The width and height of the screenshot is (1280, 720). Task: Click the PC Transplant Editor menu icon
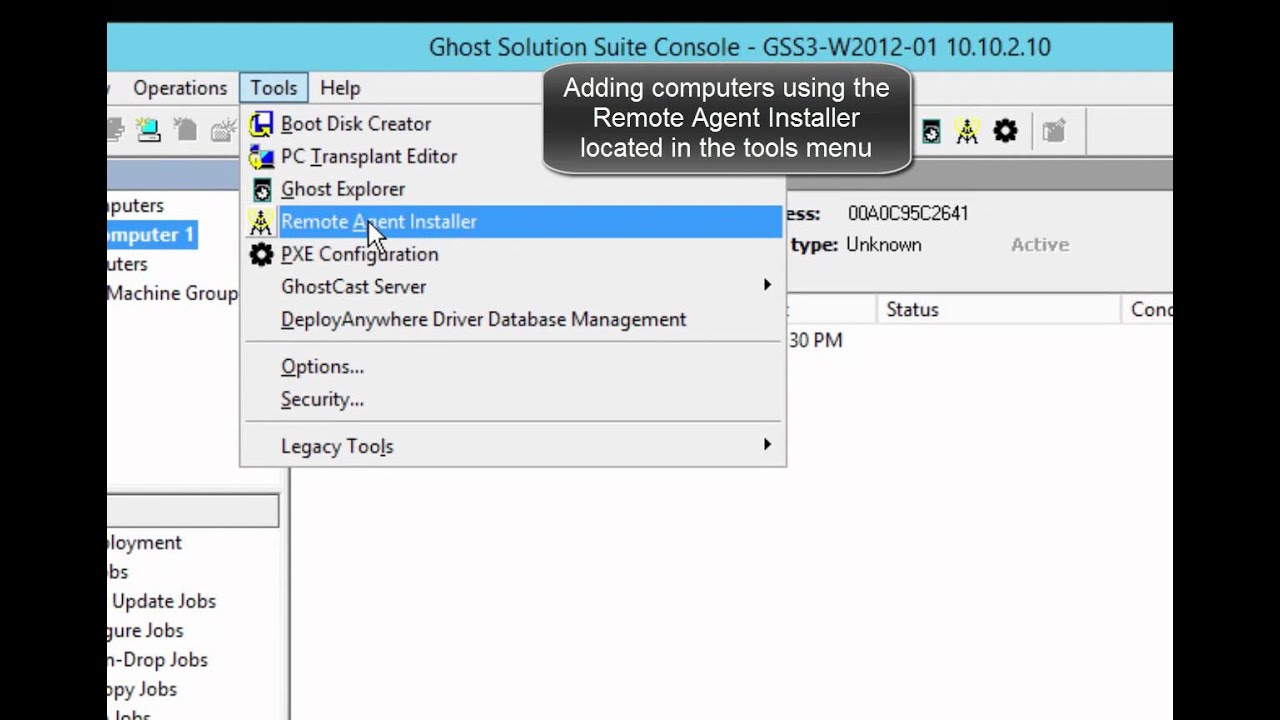(x=261, y=157)
